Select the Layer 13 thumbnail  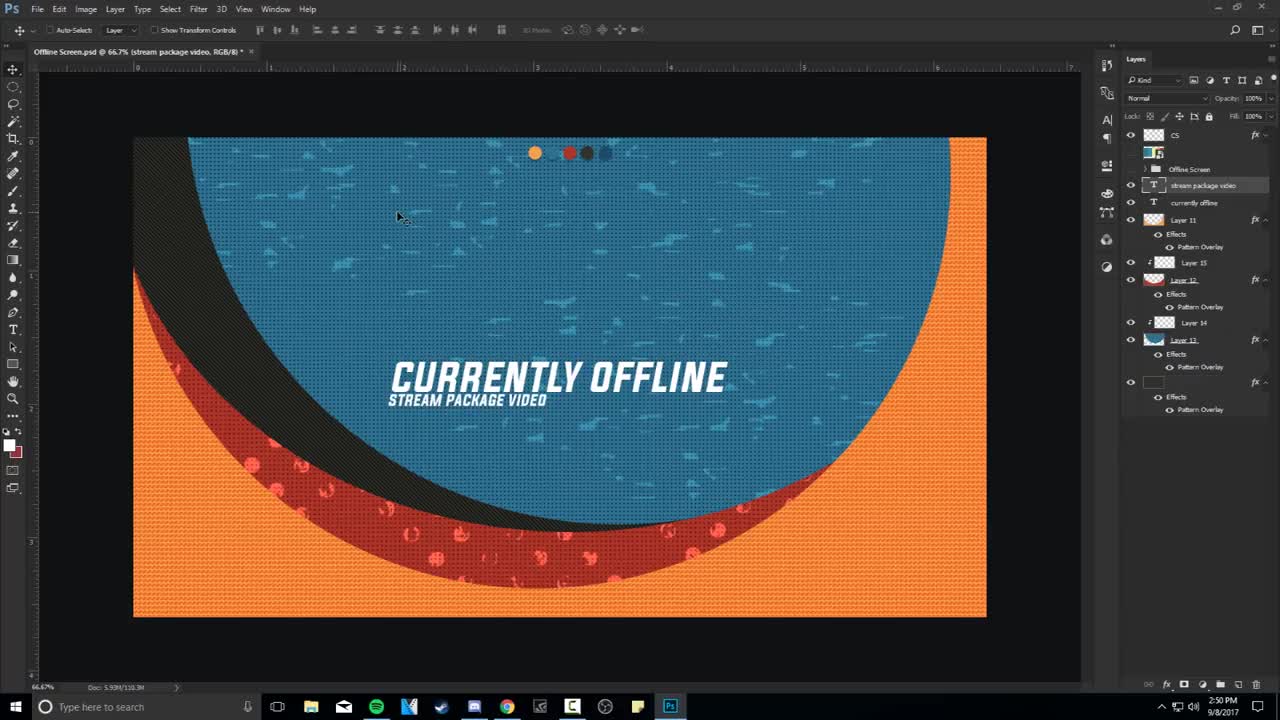click(x=1154, y=340)
